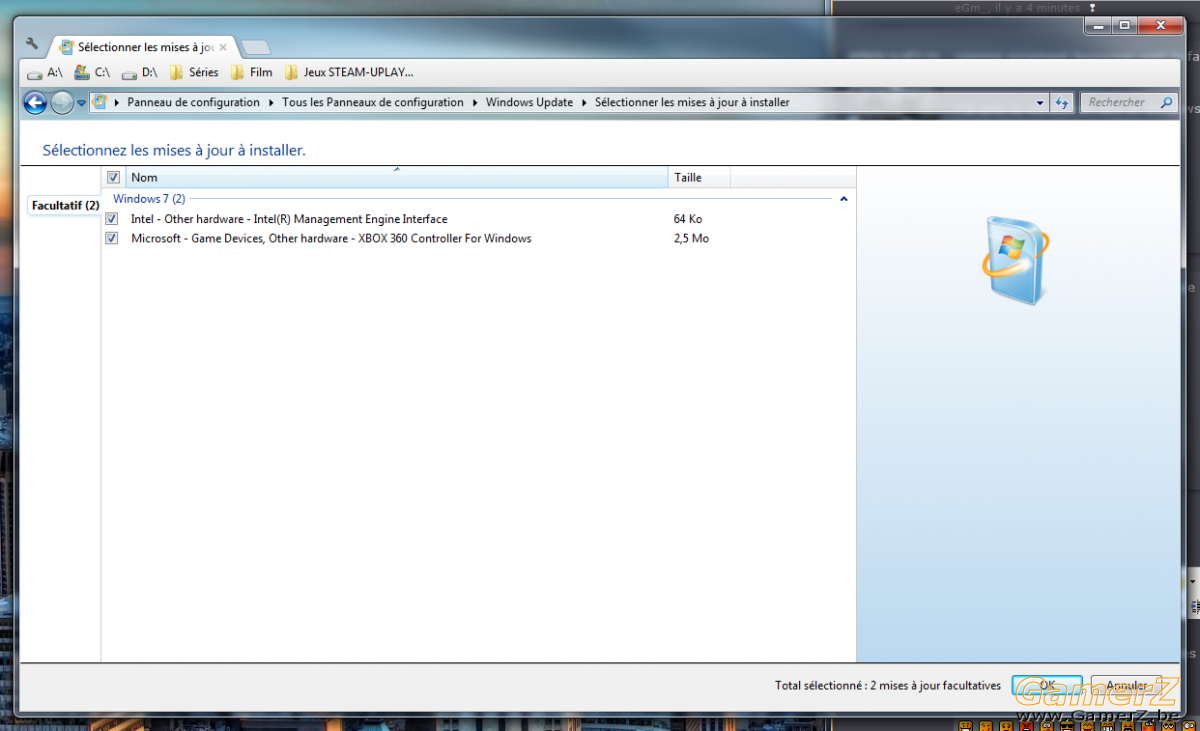Cancel with the Annuler button

coord(1126,686)
